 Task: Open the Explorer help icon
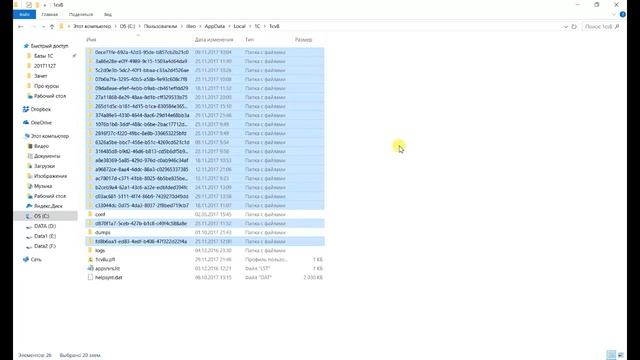pos(622,14)
